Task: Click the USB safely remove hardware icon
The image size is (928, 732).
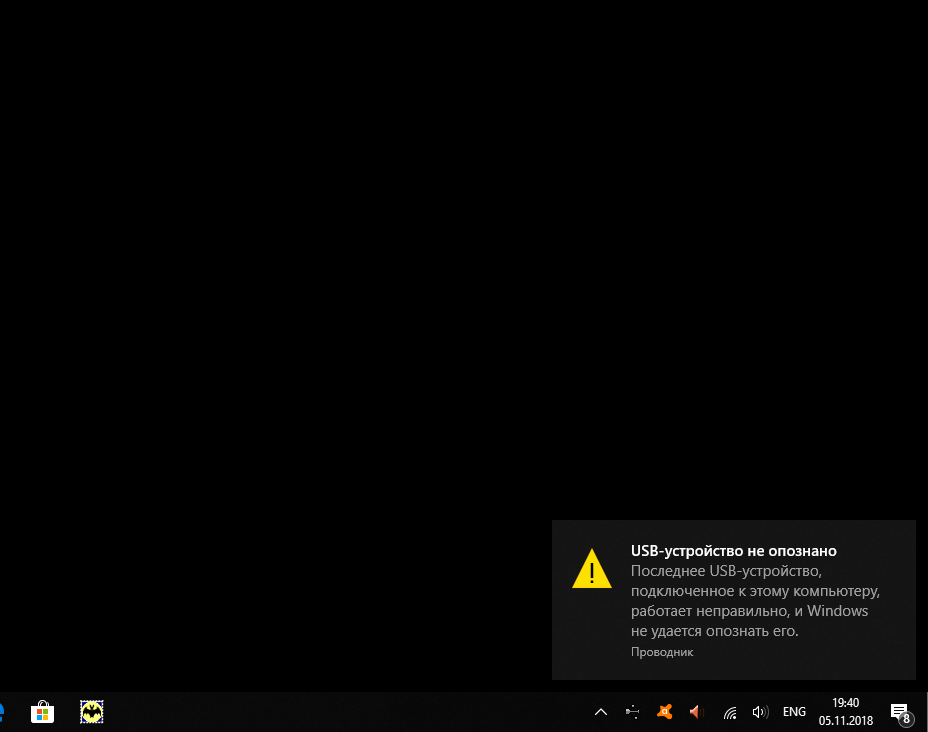Action: click(633, 712)
